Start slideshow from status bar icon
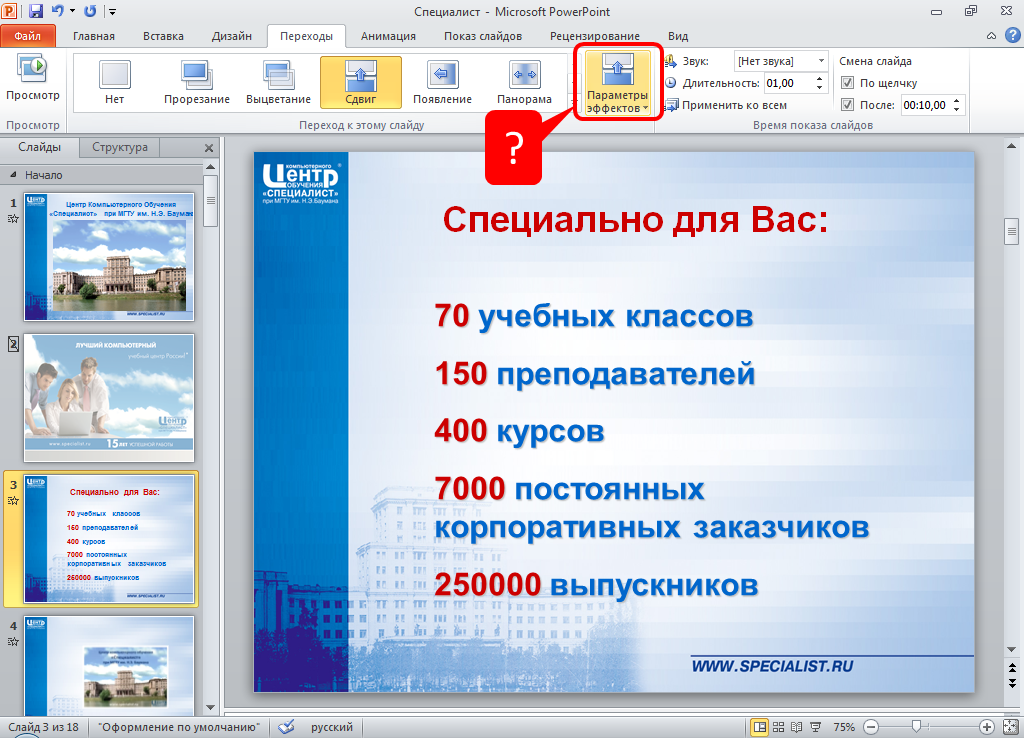Image resolution: width=1024 pixels, height=738 pixels. [815, 727]
